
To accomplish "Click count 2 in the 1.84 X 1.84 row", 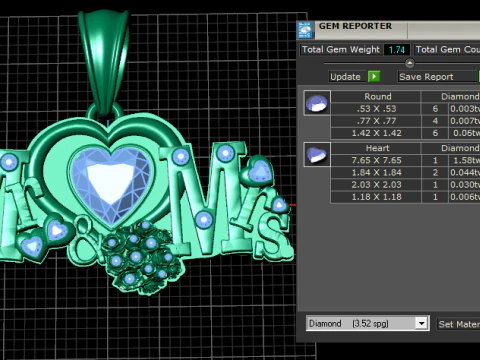I will (435, 173).
